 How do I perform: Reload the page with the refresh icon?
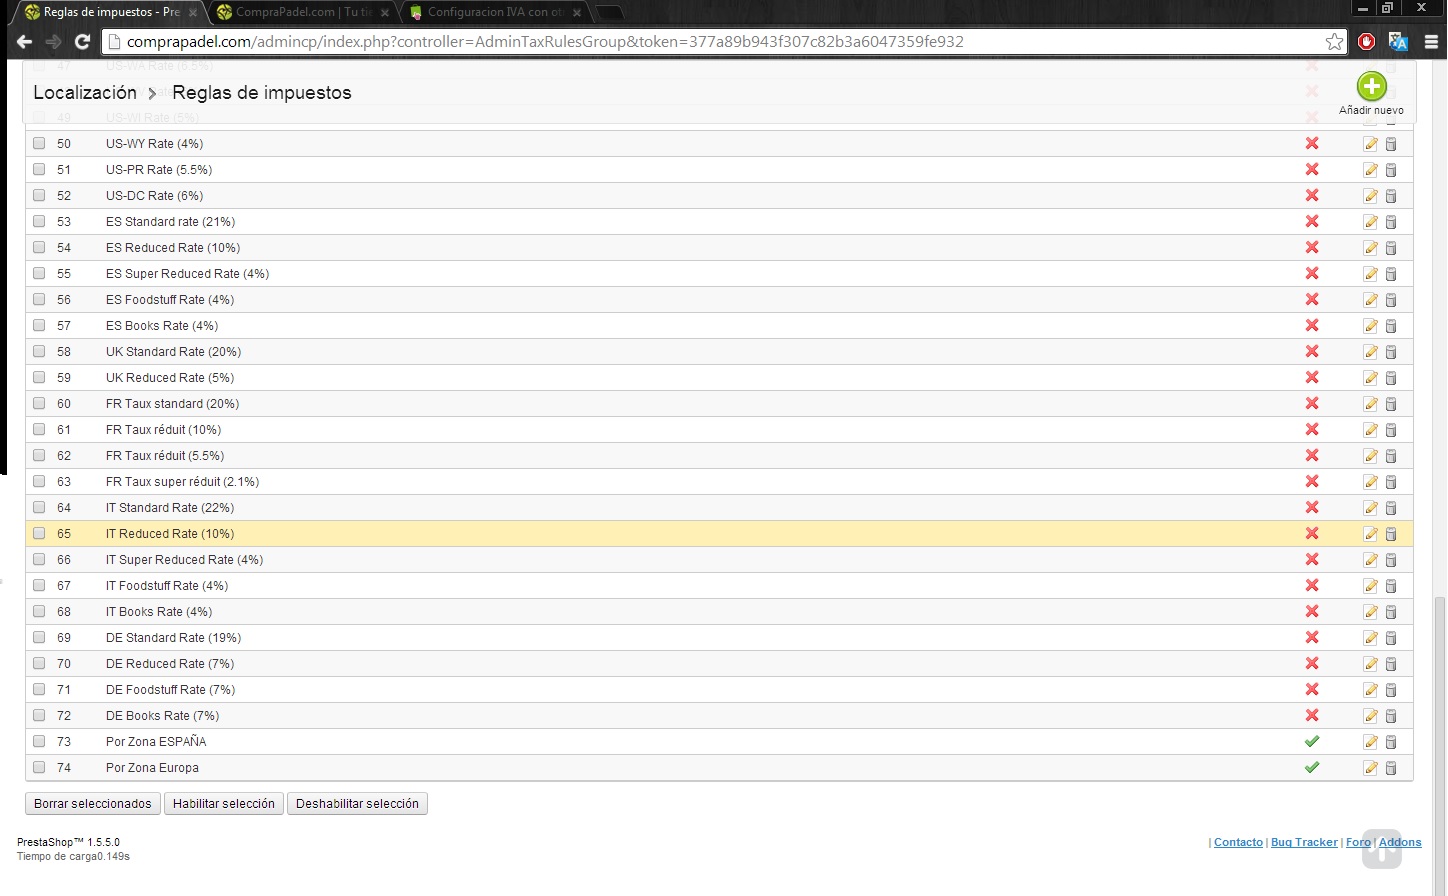(x=83, y=42)
